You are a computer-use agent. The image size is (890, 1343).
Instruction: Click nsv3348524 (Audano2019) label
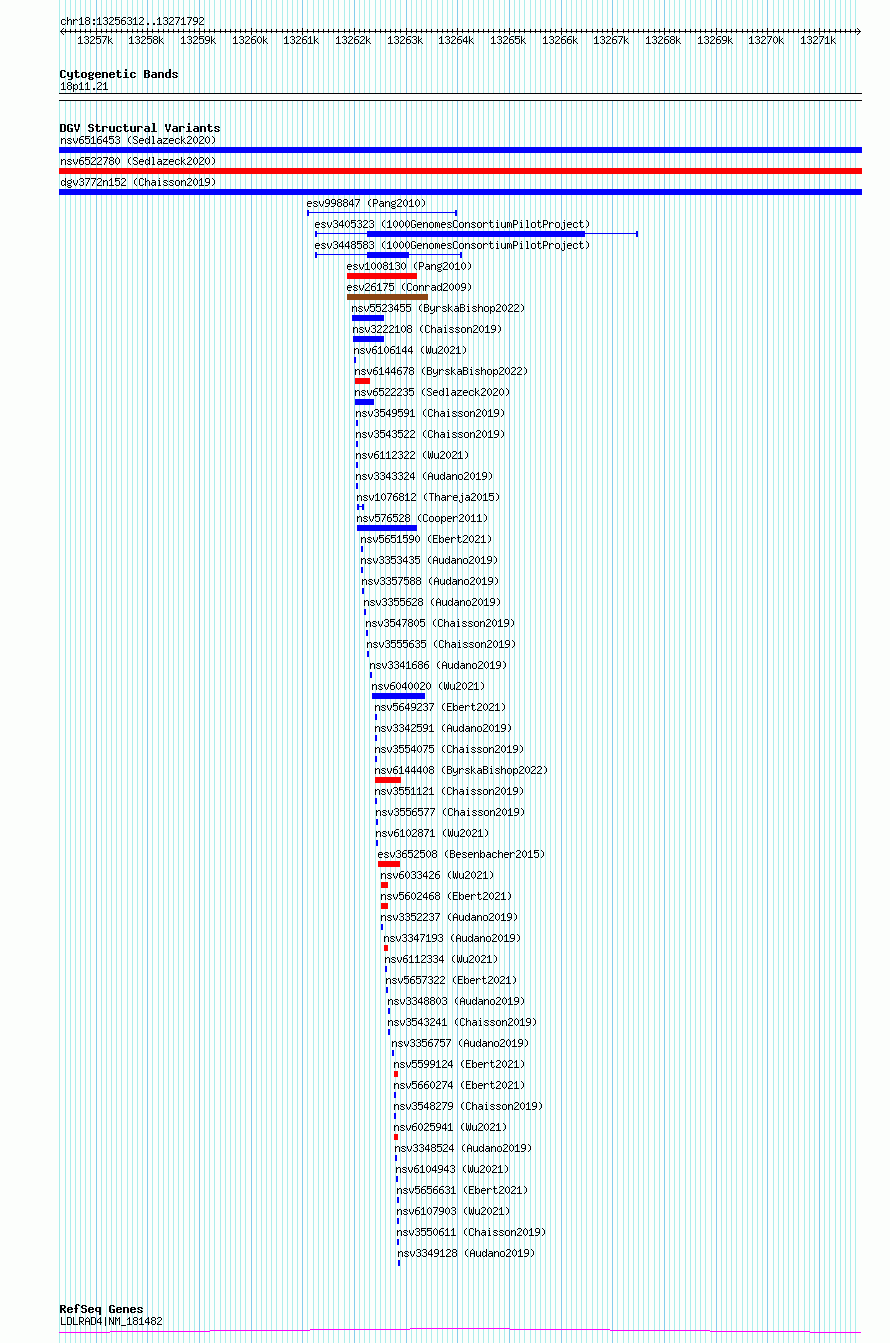coord(464,1148)
